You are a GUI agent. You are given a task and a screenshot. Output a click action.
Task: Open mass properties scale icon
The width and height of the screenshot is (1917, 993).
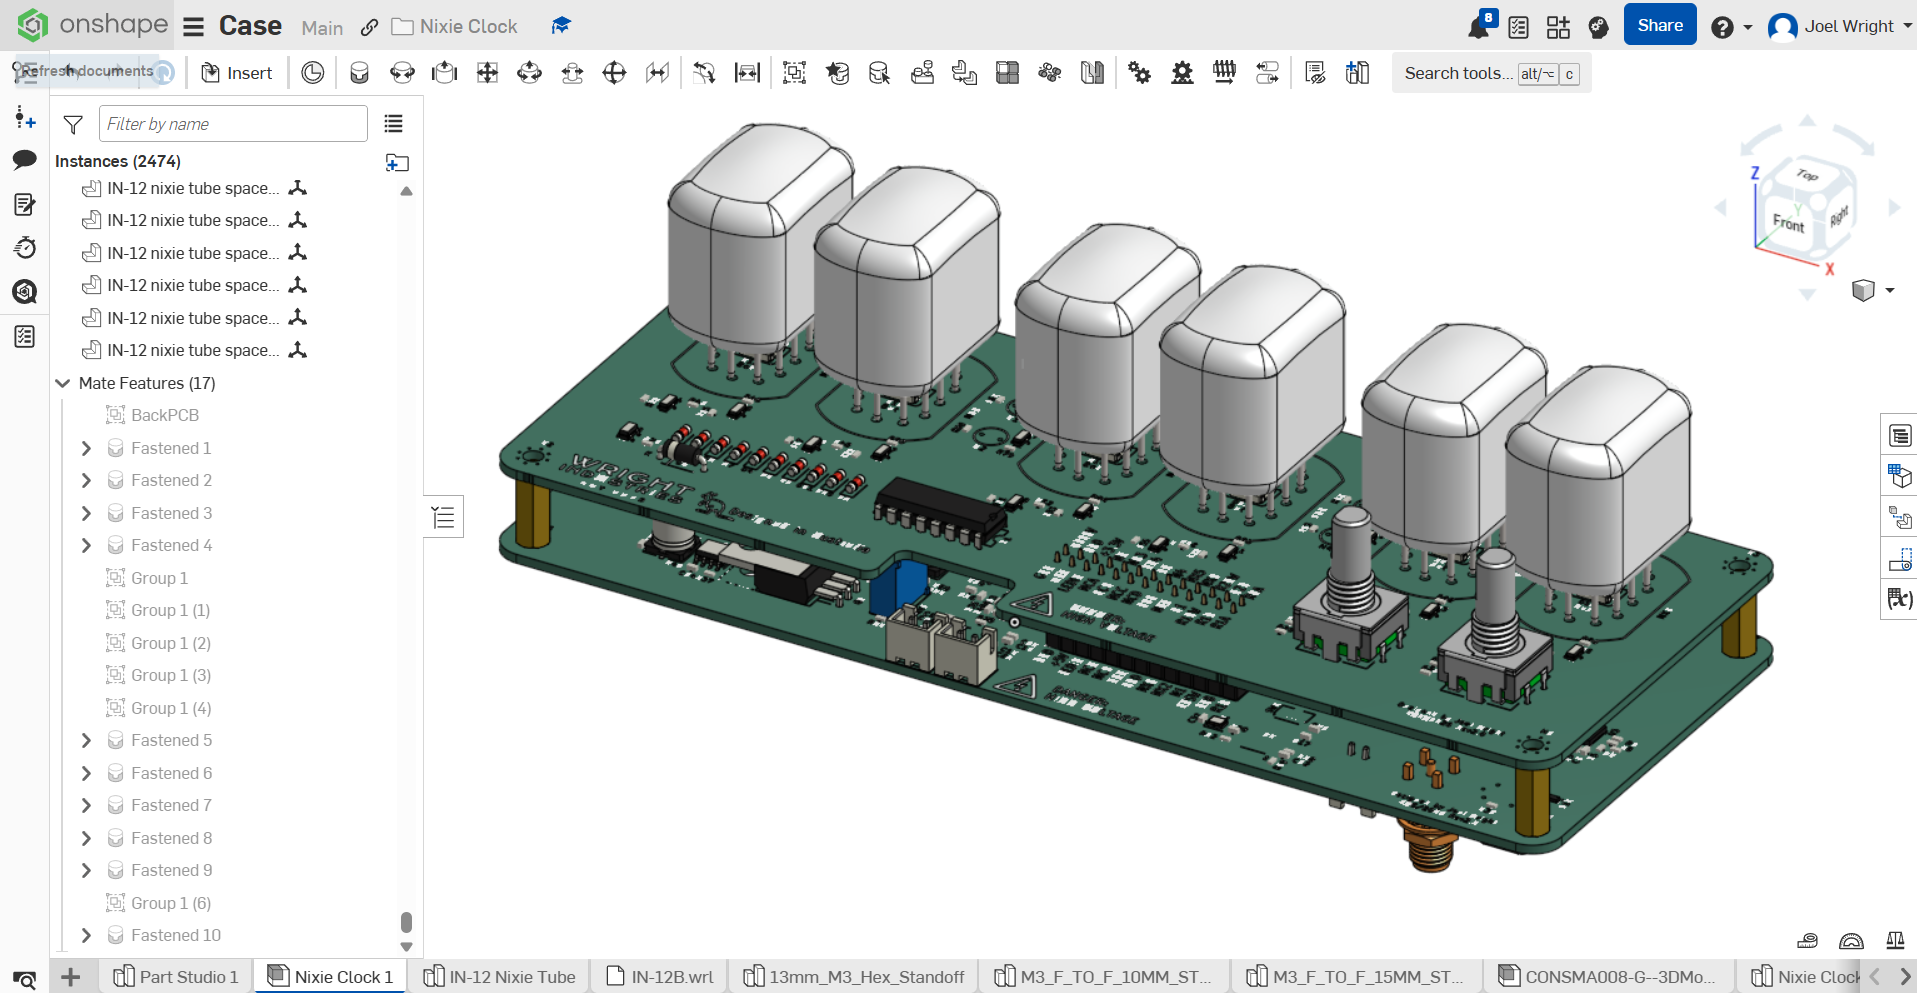click(1895, 940)
